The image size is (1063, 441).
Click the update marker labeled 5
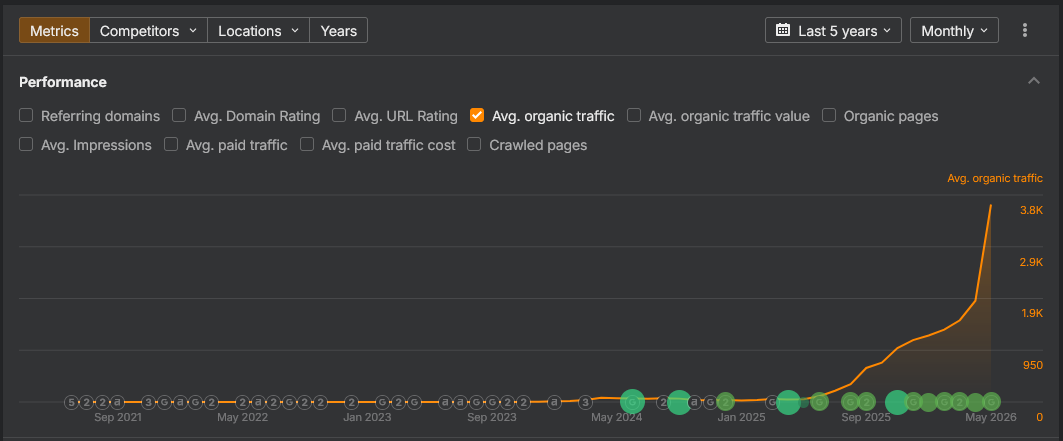coord(71,402)
